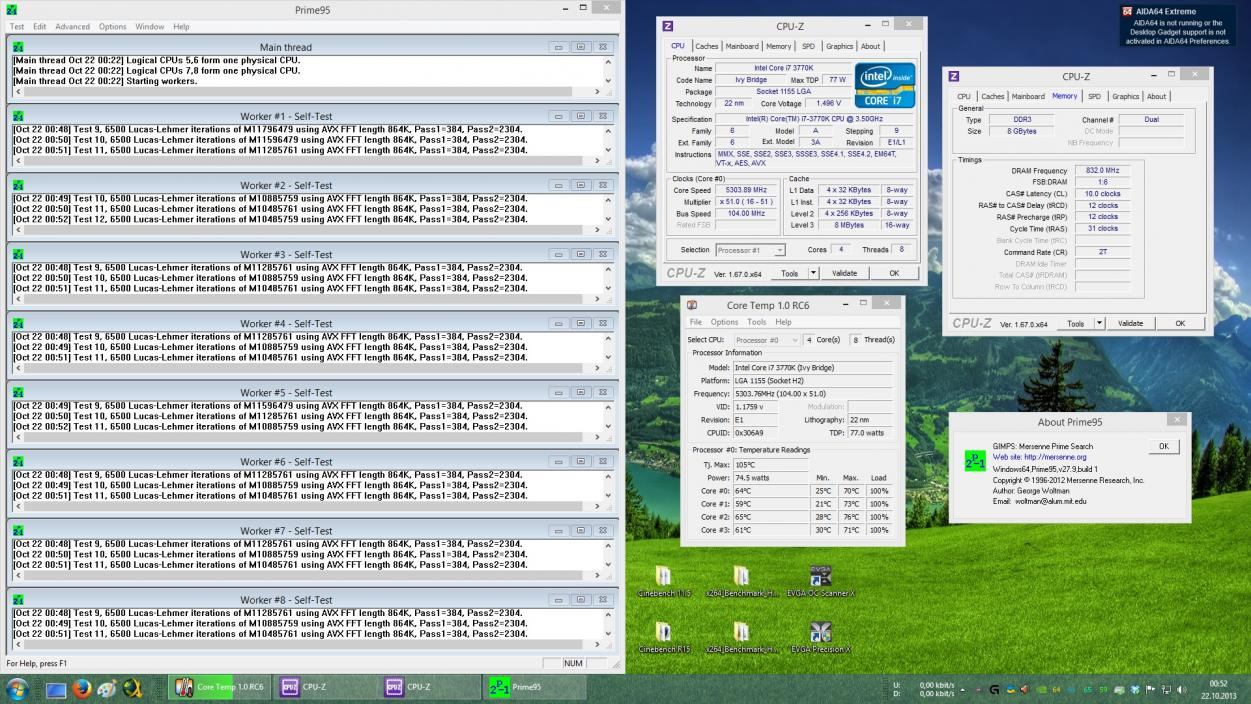
Task: Click Tools button in the CPU-Z window showing the CPU tab
Action: (790, 273)
